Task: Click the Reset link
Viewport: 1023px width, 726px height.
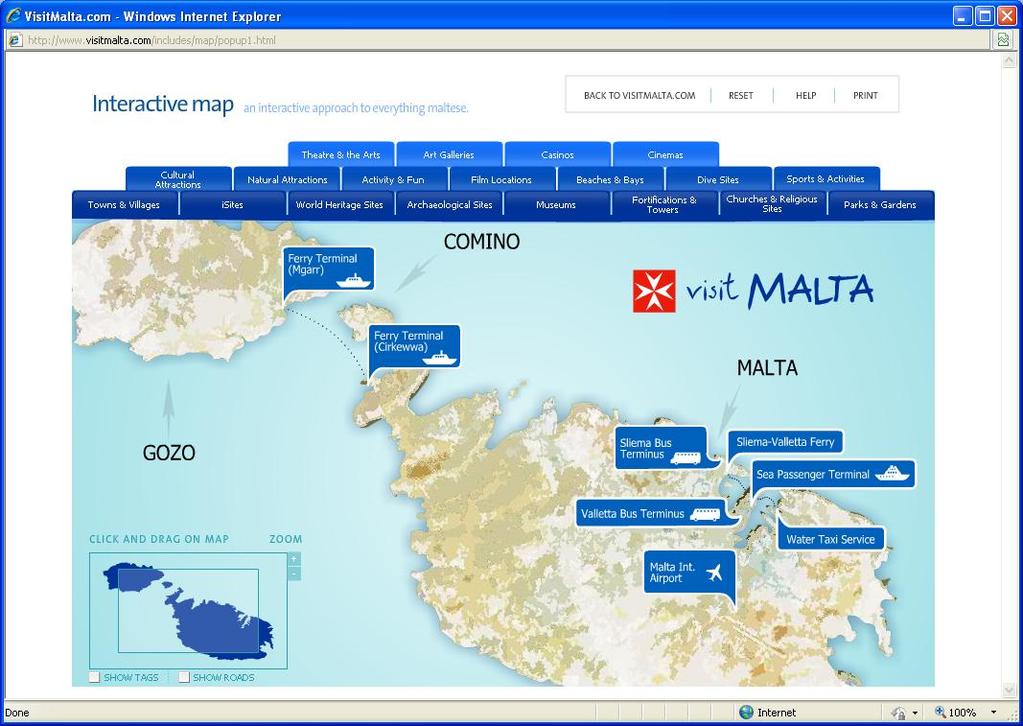Action: [741, 95]
